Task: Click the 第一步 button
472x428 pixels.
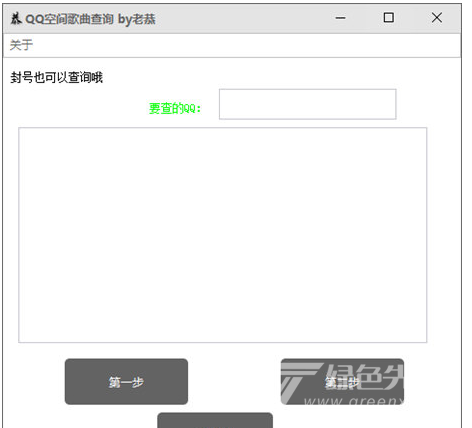Action: [x=126, y=382]
